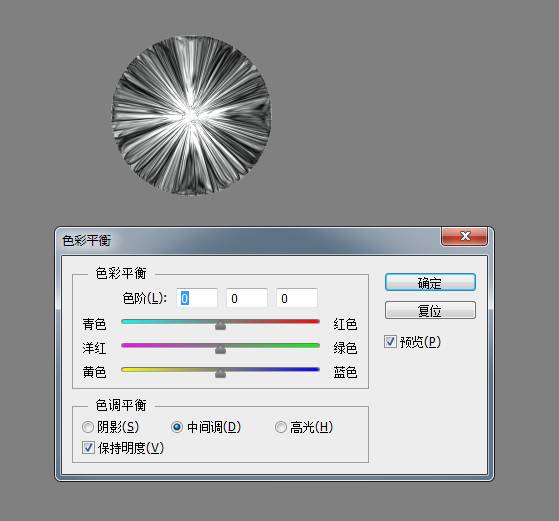Select the 中间调(D) midtones radio button
Image resolution: width=559 pixels, height=521 pixels.
pyautogui.click(x=177, y=426)
